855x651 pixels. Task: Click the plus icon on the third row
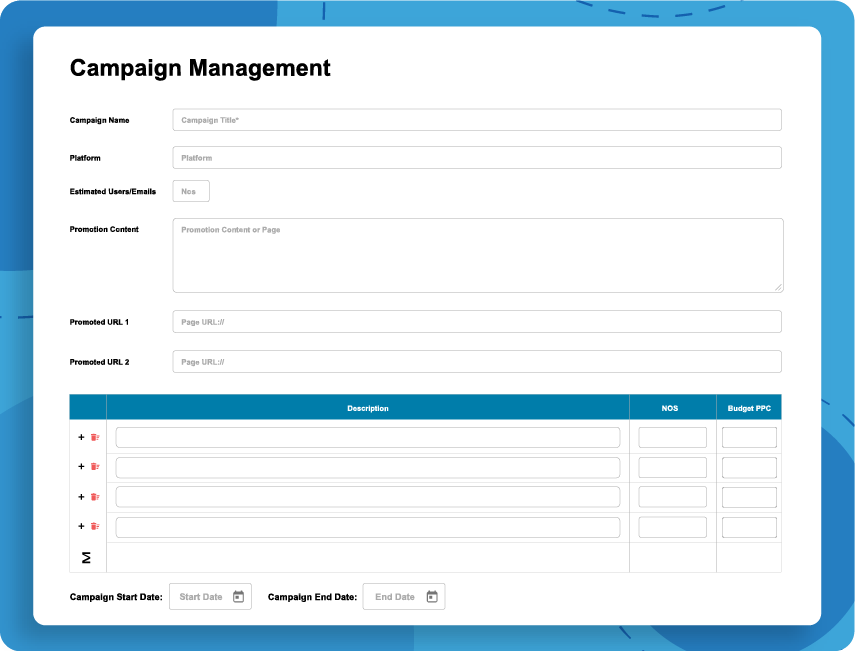[x=81, y=497]
